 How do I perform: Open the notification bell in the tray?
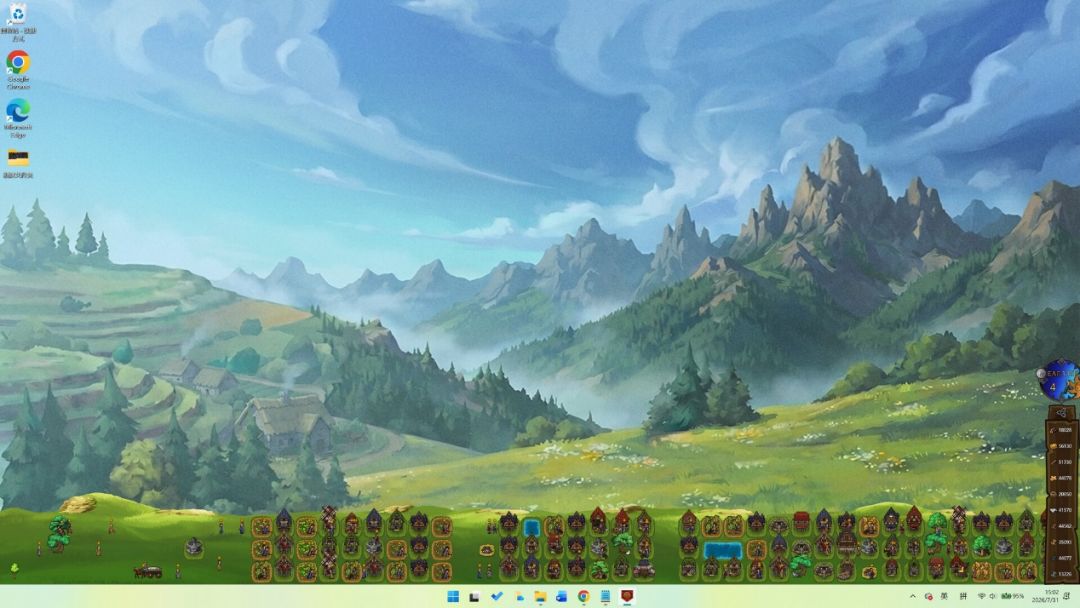tap(1067, 596)
